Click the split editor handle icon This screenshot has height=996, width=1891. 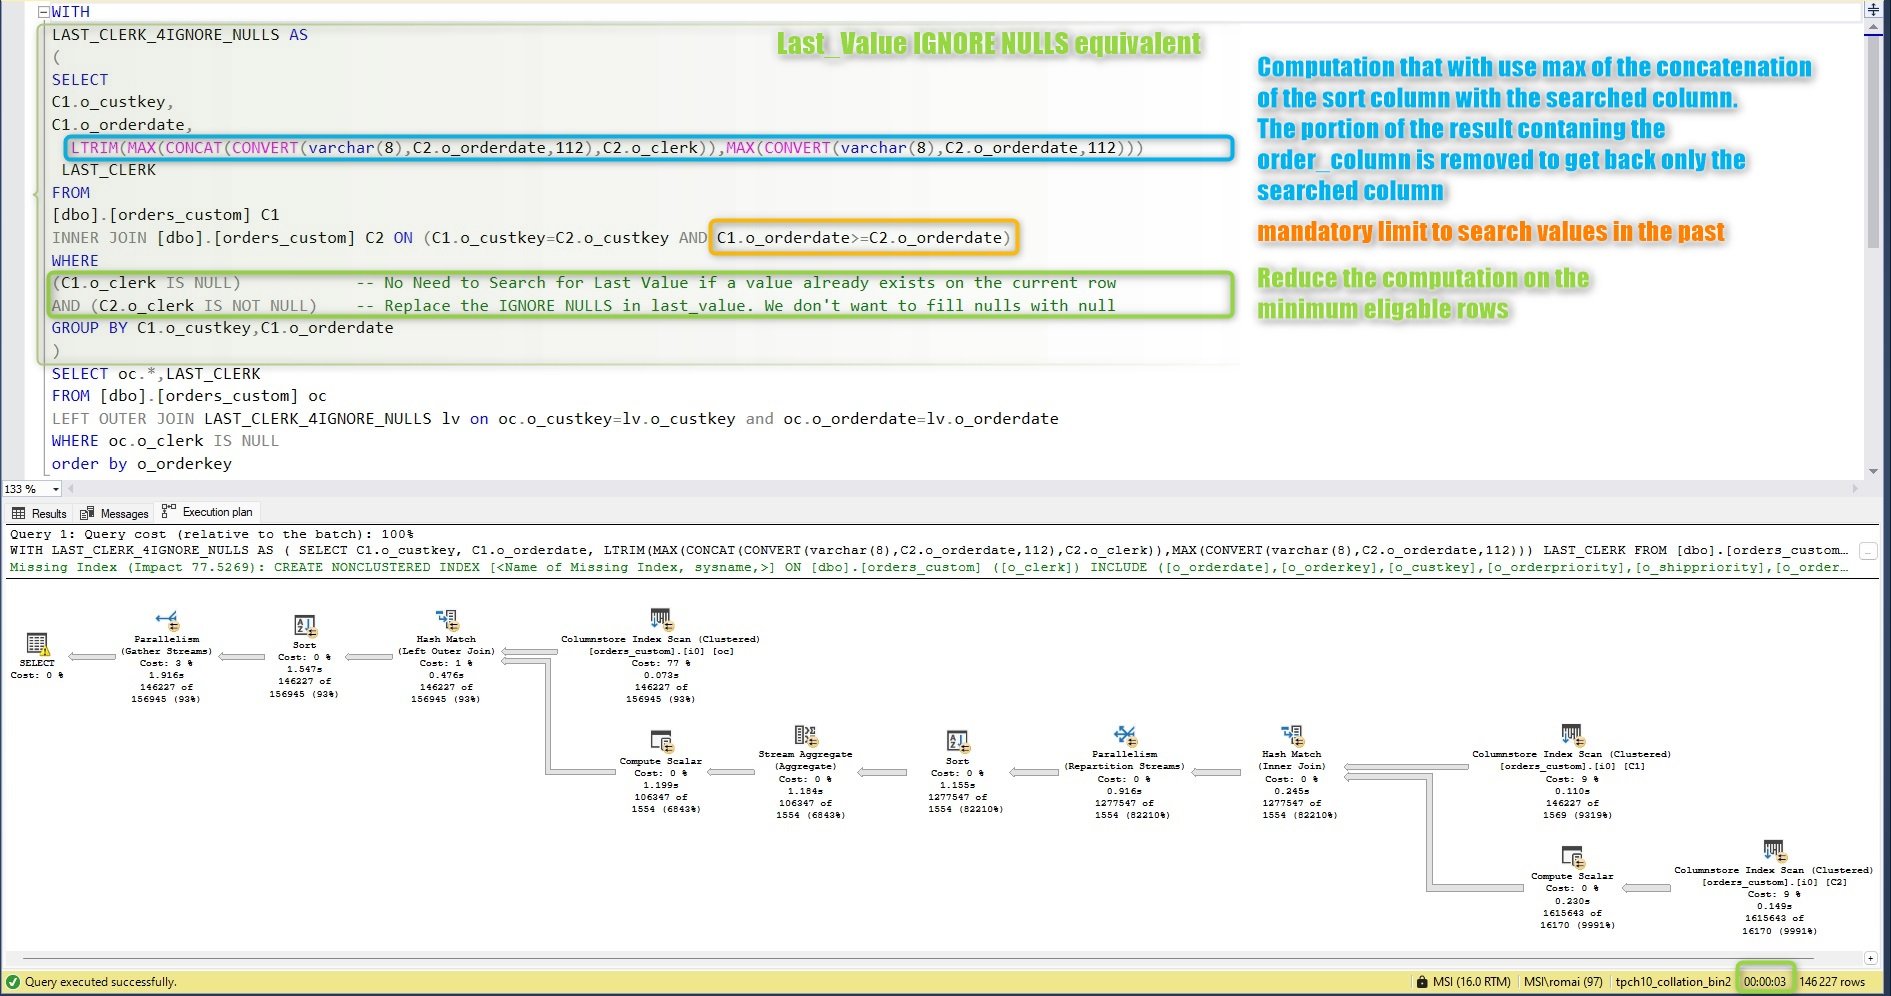point(1873,10)
